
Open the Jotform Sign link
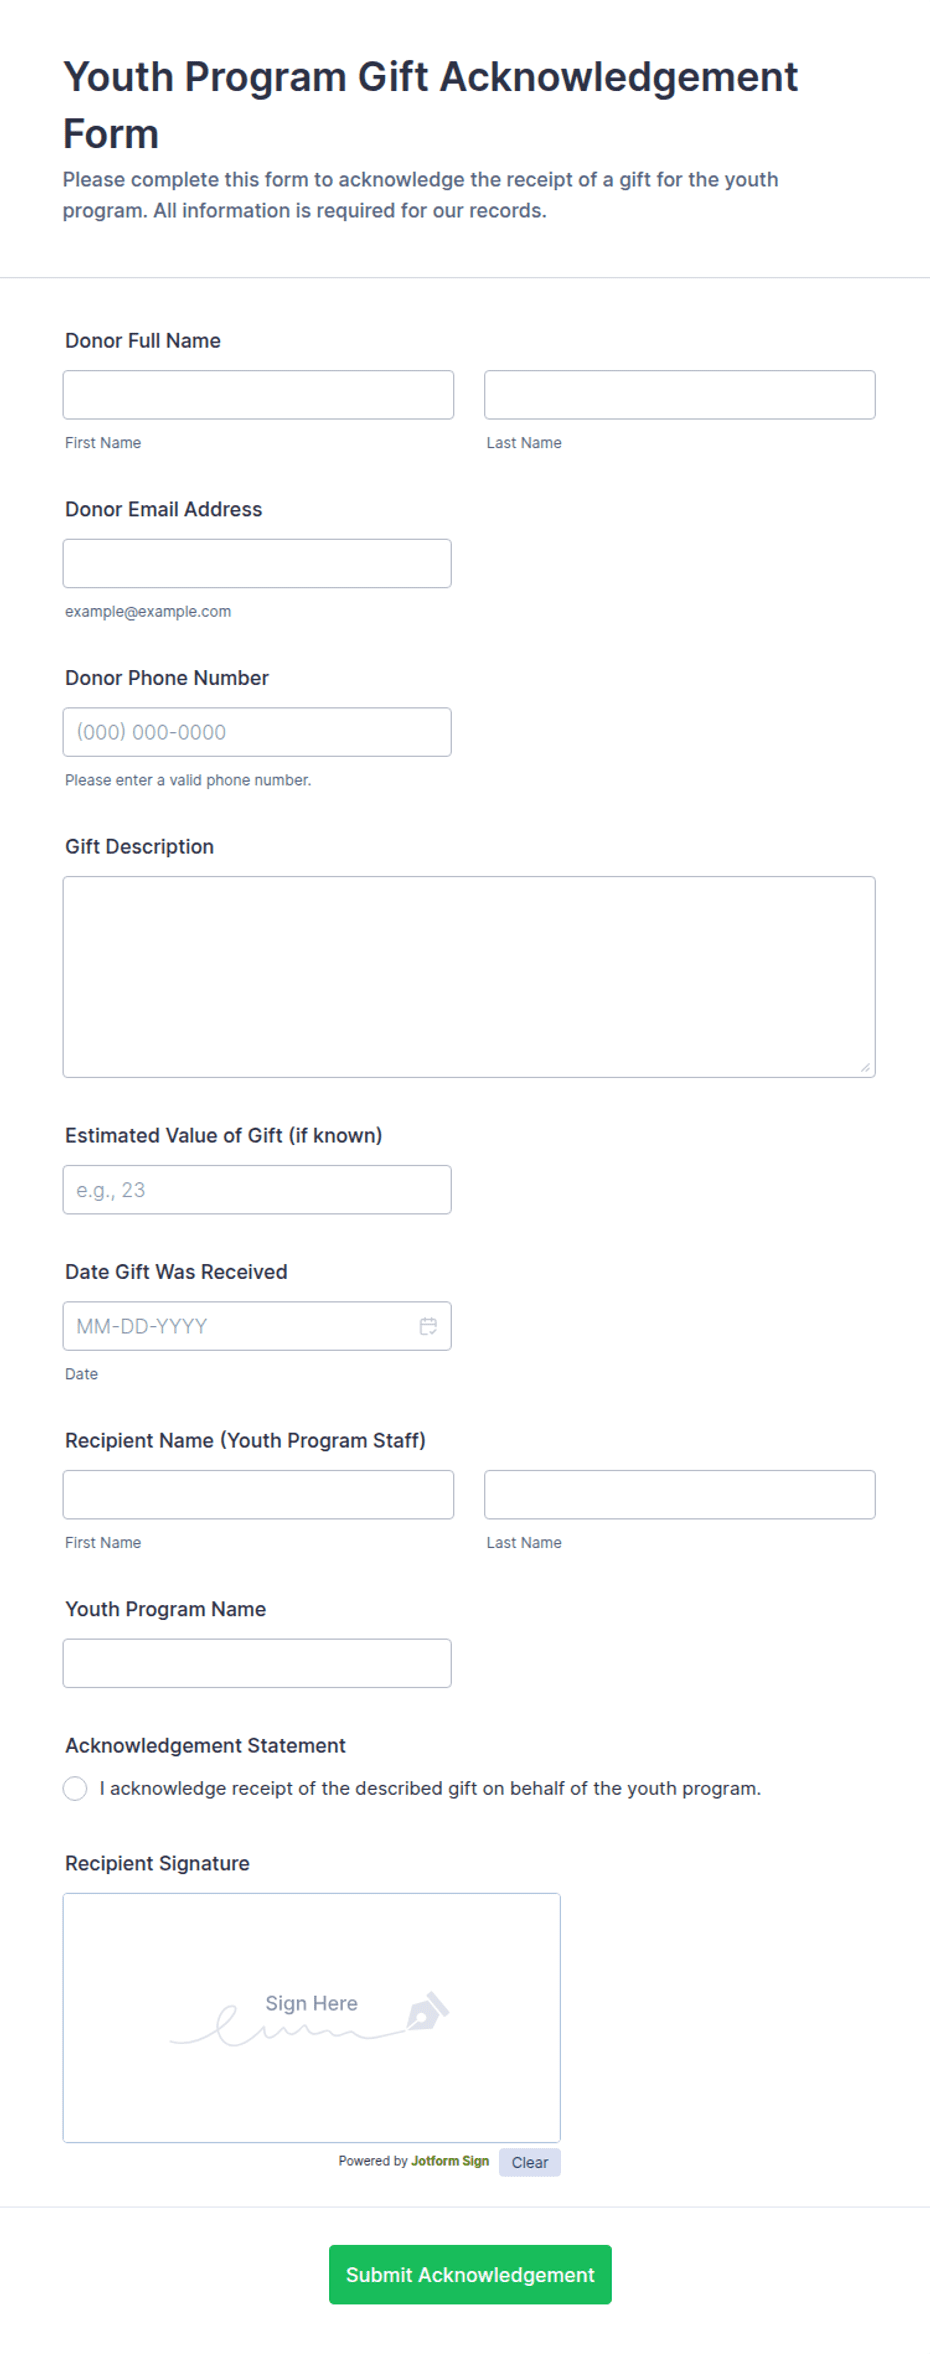click(x=450, y=2161)
